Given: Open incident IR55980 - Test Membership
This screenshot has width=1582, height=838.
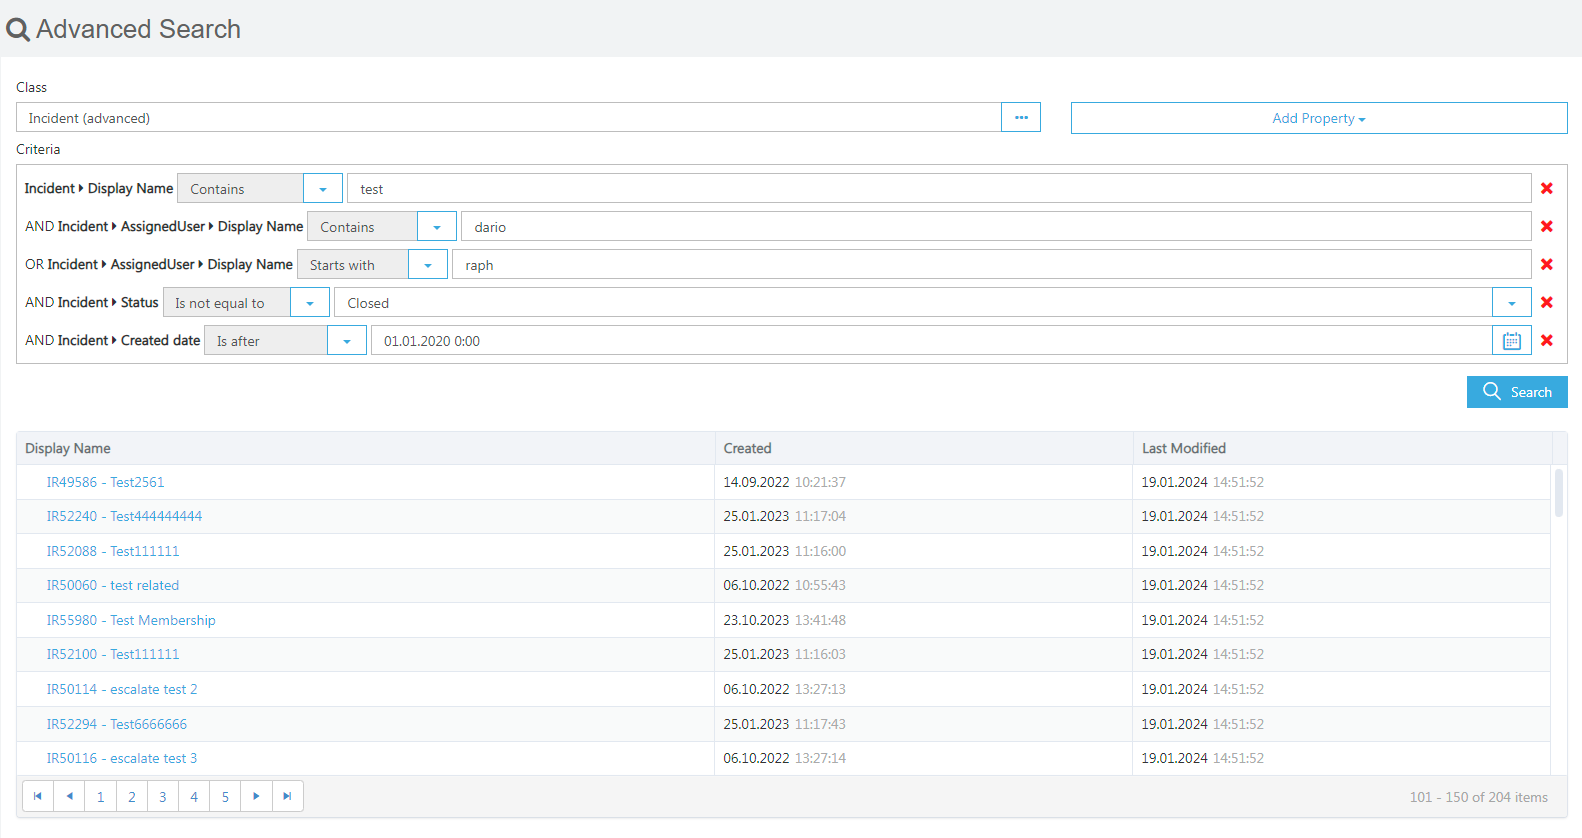Looking at the screenshot, I should (x=131, y=620).
